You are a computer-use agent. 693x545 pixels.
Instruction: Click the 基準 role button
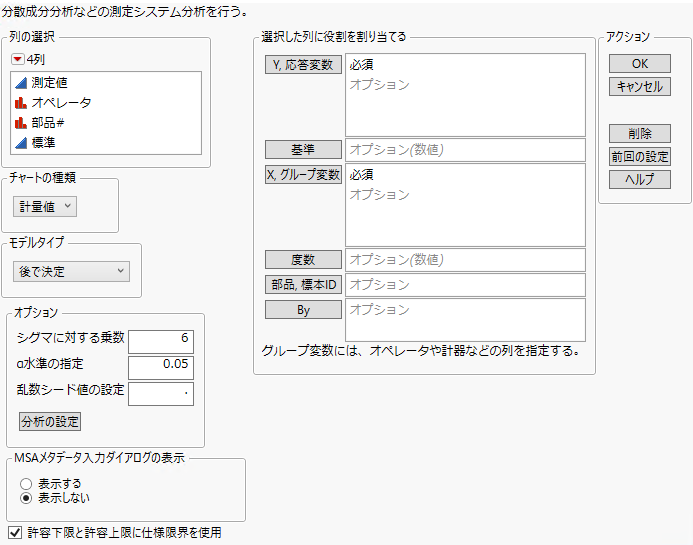[x=303, y=149]
